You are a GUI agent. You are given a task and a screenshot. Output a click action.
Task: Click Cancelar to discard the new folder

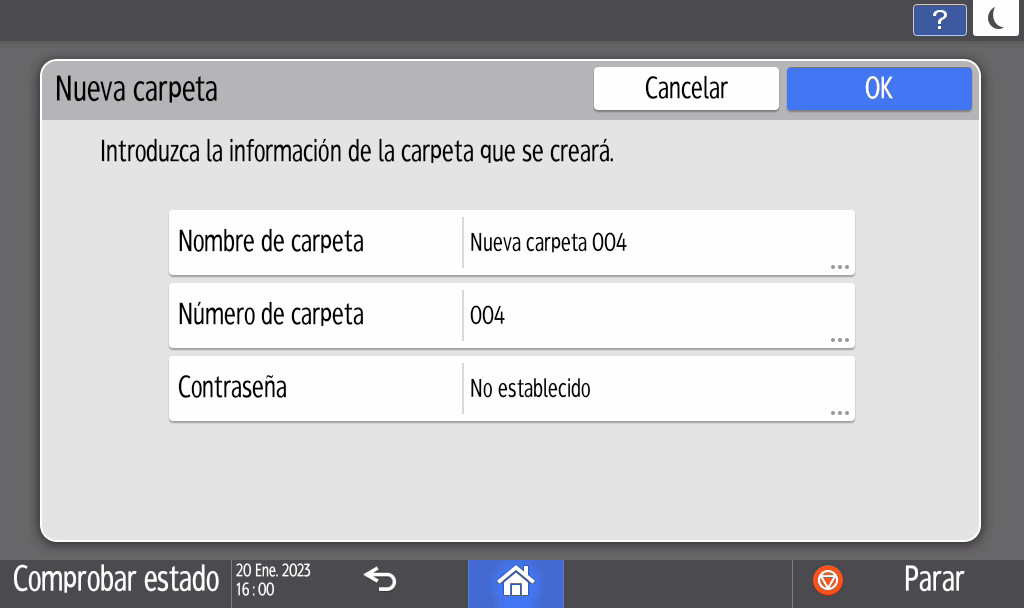[x=686, y=88]
